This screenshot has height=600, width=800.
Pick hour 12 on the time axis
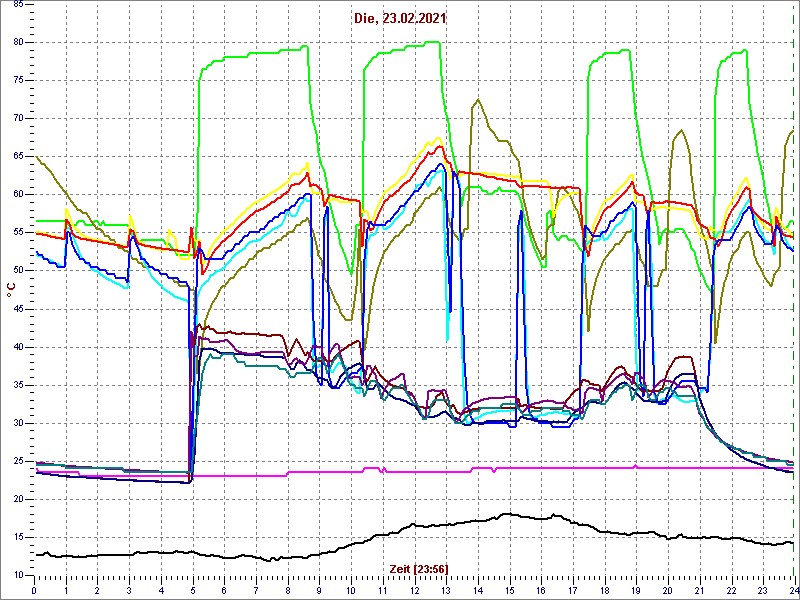[x=414, y=590]
